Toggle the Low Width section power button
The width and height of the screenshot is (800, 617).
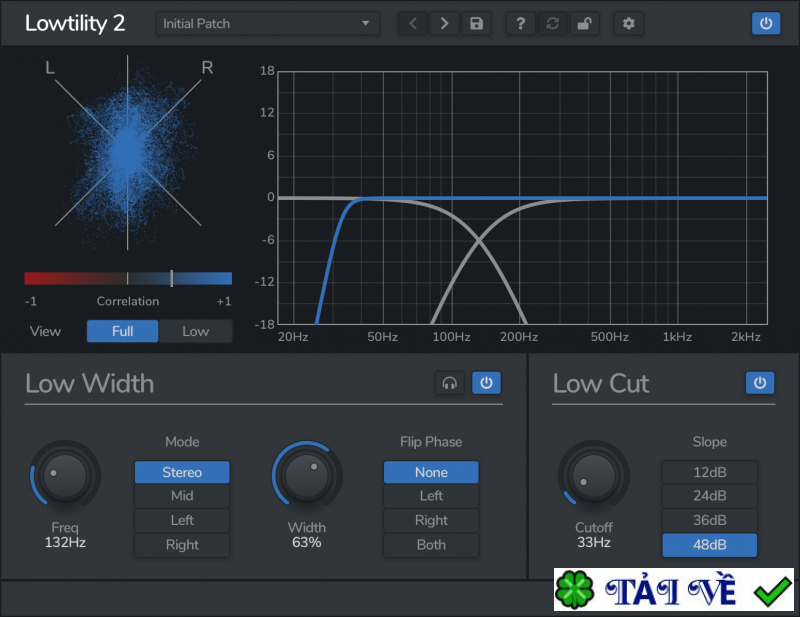pyautogui.click(x=487, y=383)
